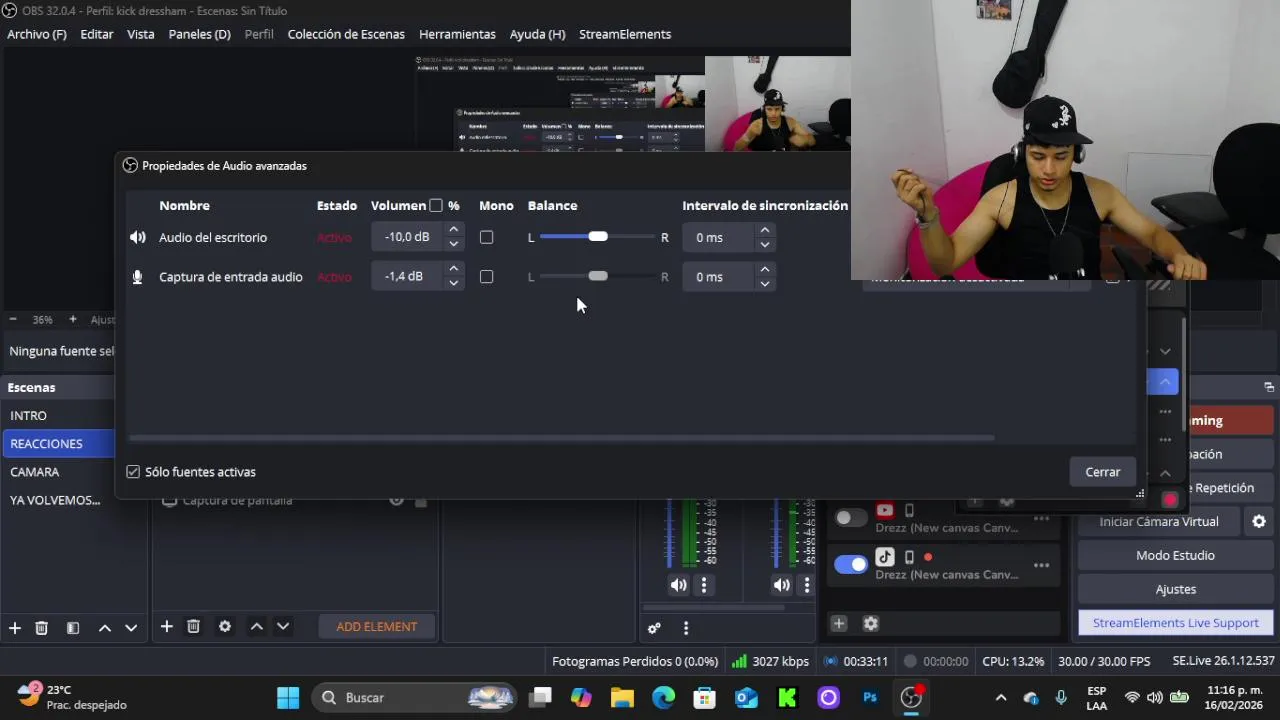Disable the TikTok destination toggle
The height and width of the screenshot is (720, 1280).
click(x=851, y=565)
